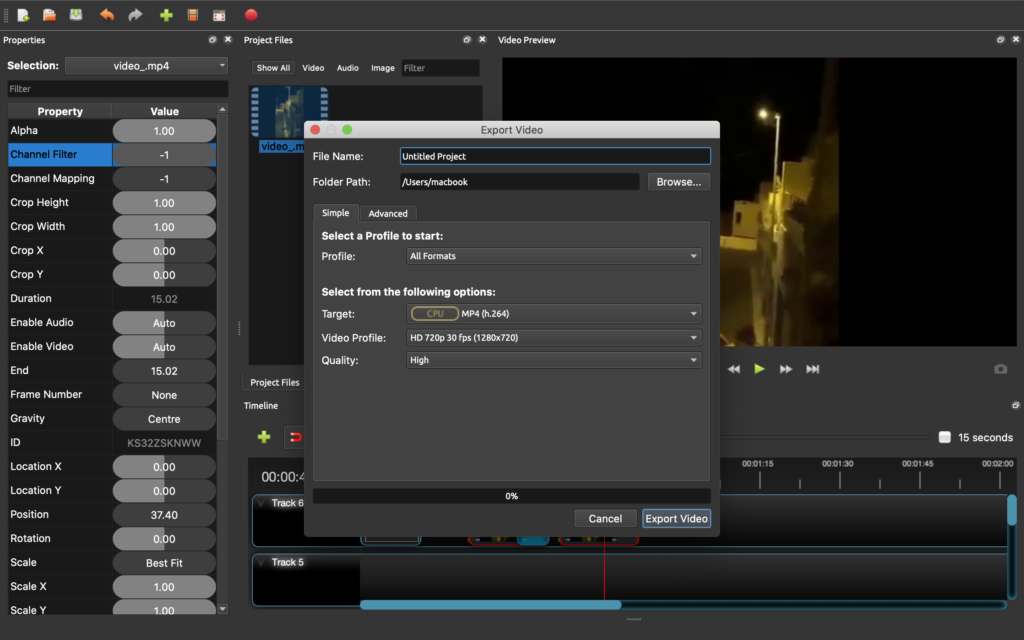Select the Channel Filter property row

pos(112,155)
